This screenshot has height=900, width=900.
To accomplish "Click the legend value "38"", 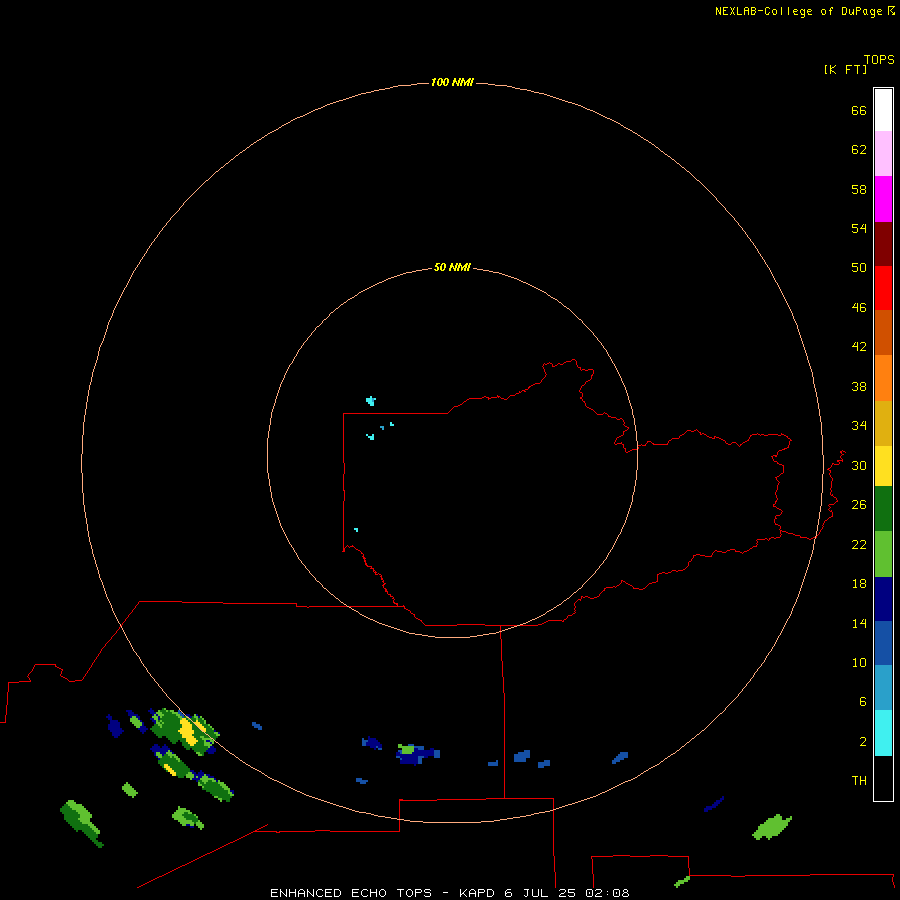I will point(859,387).
